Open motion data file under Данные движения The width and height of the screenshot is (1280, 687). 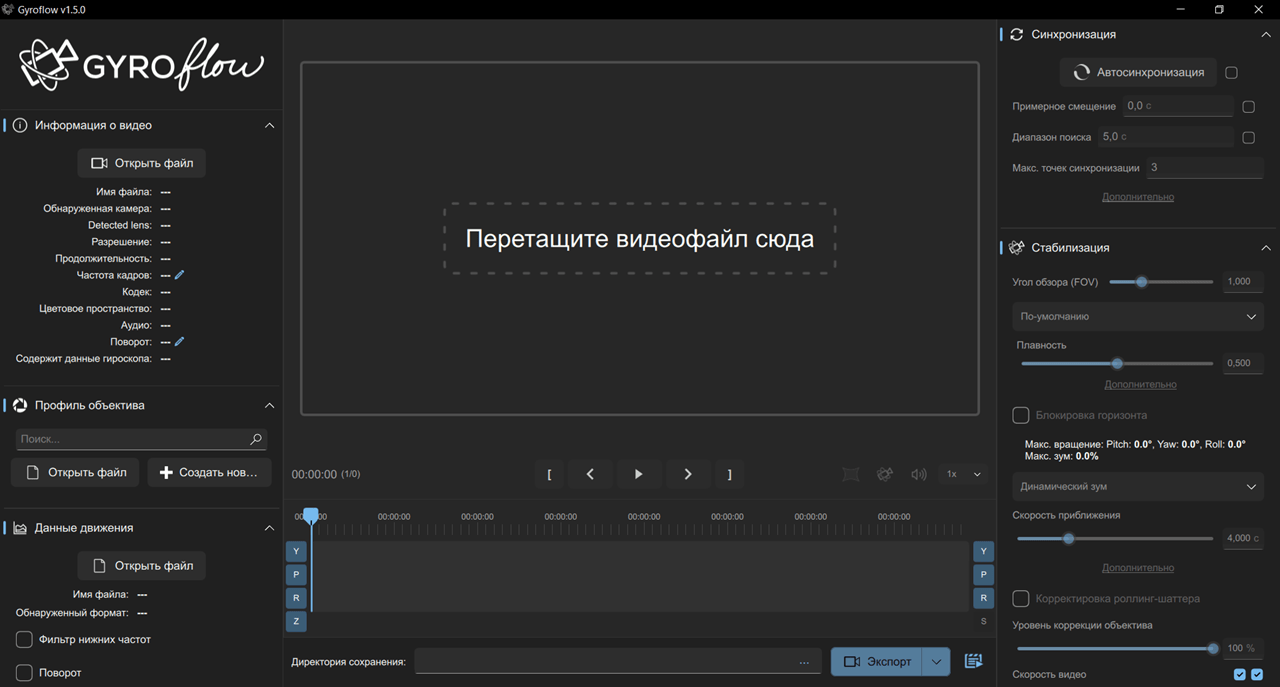tap(142, 565)
